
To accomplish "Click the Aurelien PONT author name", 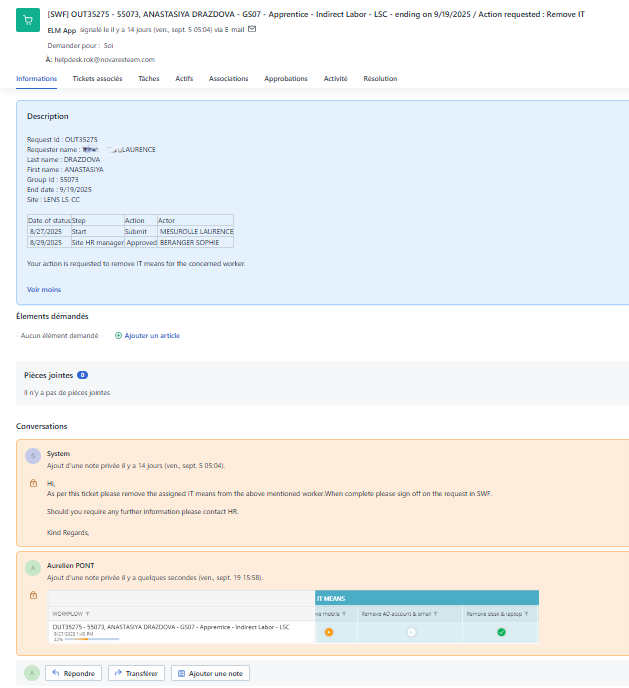I will click(x=71, y=566).
